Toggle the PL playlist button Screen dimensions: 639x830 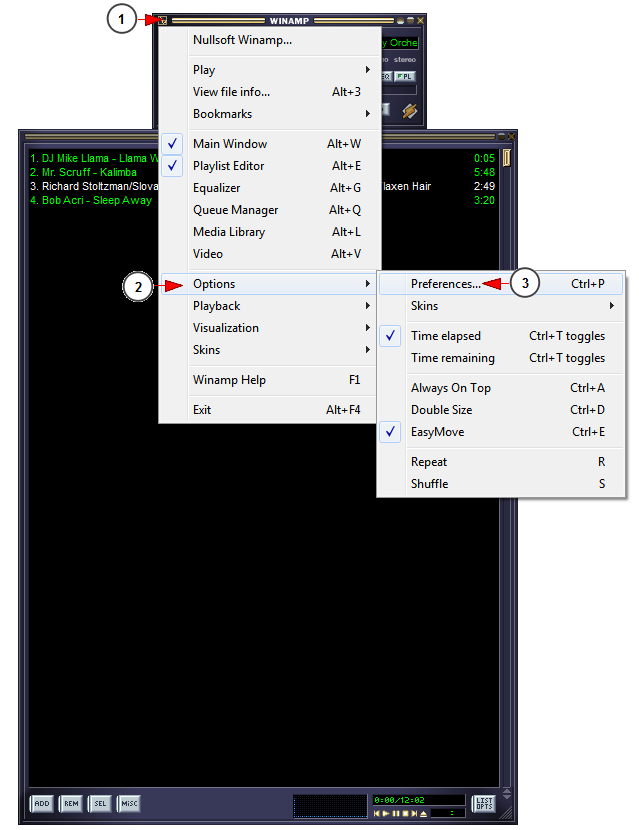point(405,76)
